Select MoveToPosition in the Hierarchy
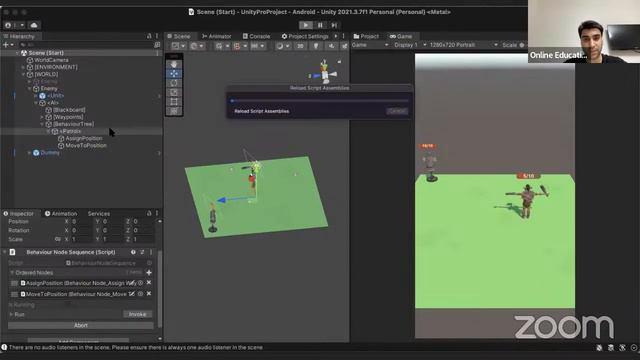Image resolution: width=640 pixels, height=360 pixels. point(86,145)
